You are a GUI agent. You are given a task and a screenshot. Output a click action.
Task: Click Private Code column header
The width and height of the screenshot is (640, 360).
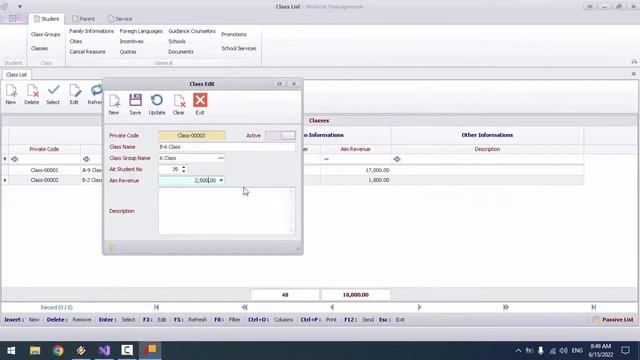click(44, 149)
